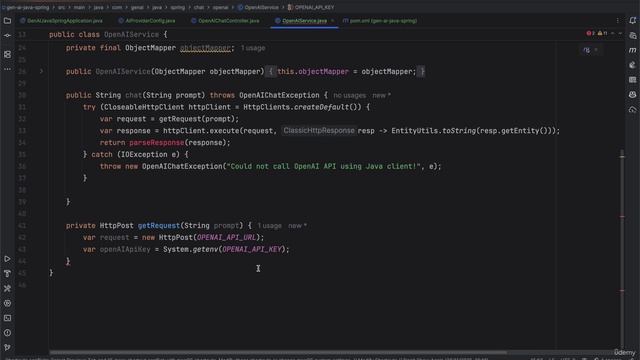This screenshot has height=360, width=640.
Task: Open the cloud coverage tool window icon
Action: pos(632,109)
